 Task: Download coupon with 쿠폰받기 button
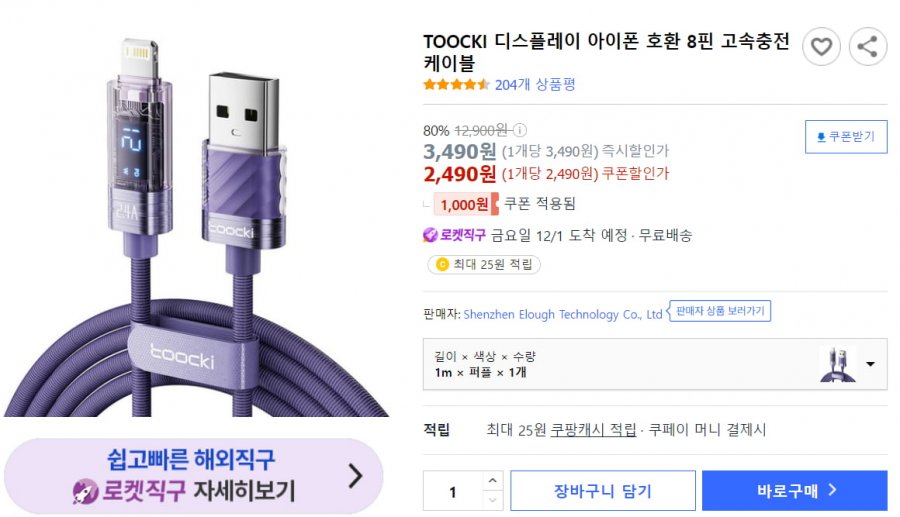coord(845,137)
